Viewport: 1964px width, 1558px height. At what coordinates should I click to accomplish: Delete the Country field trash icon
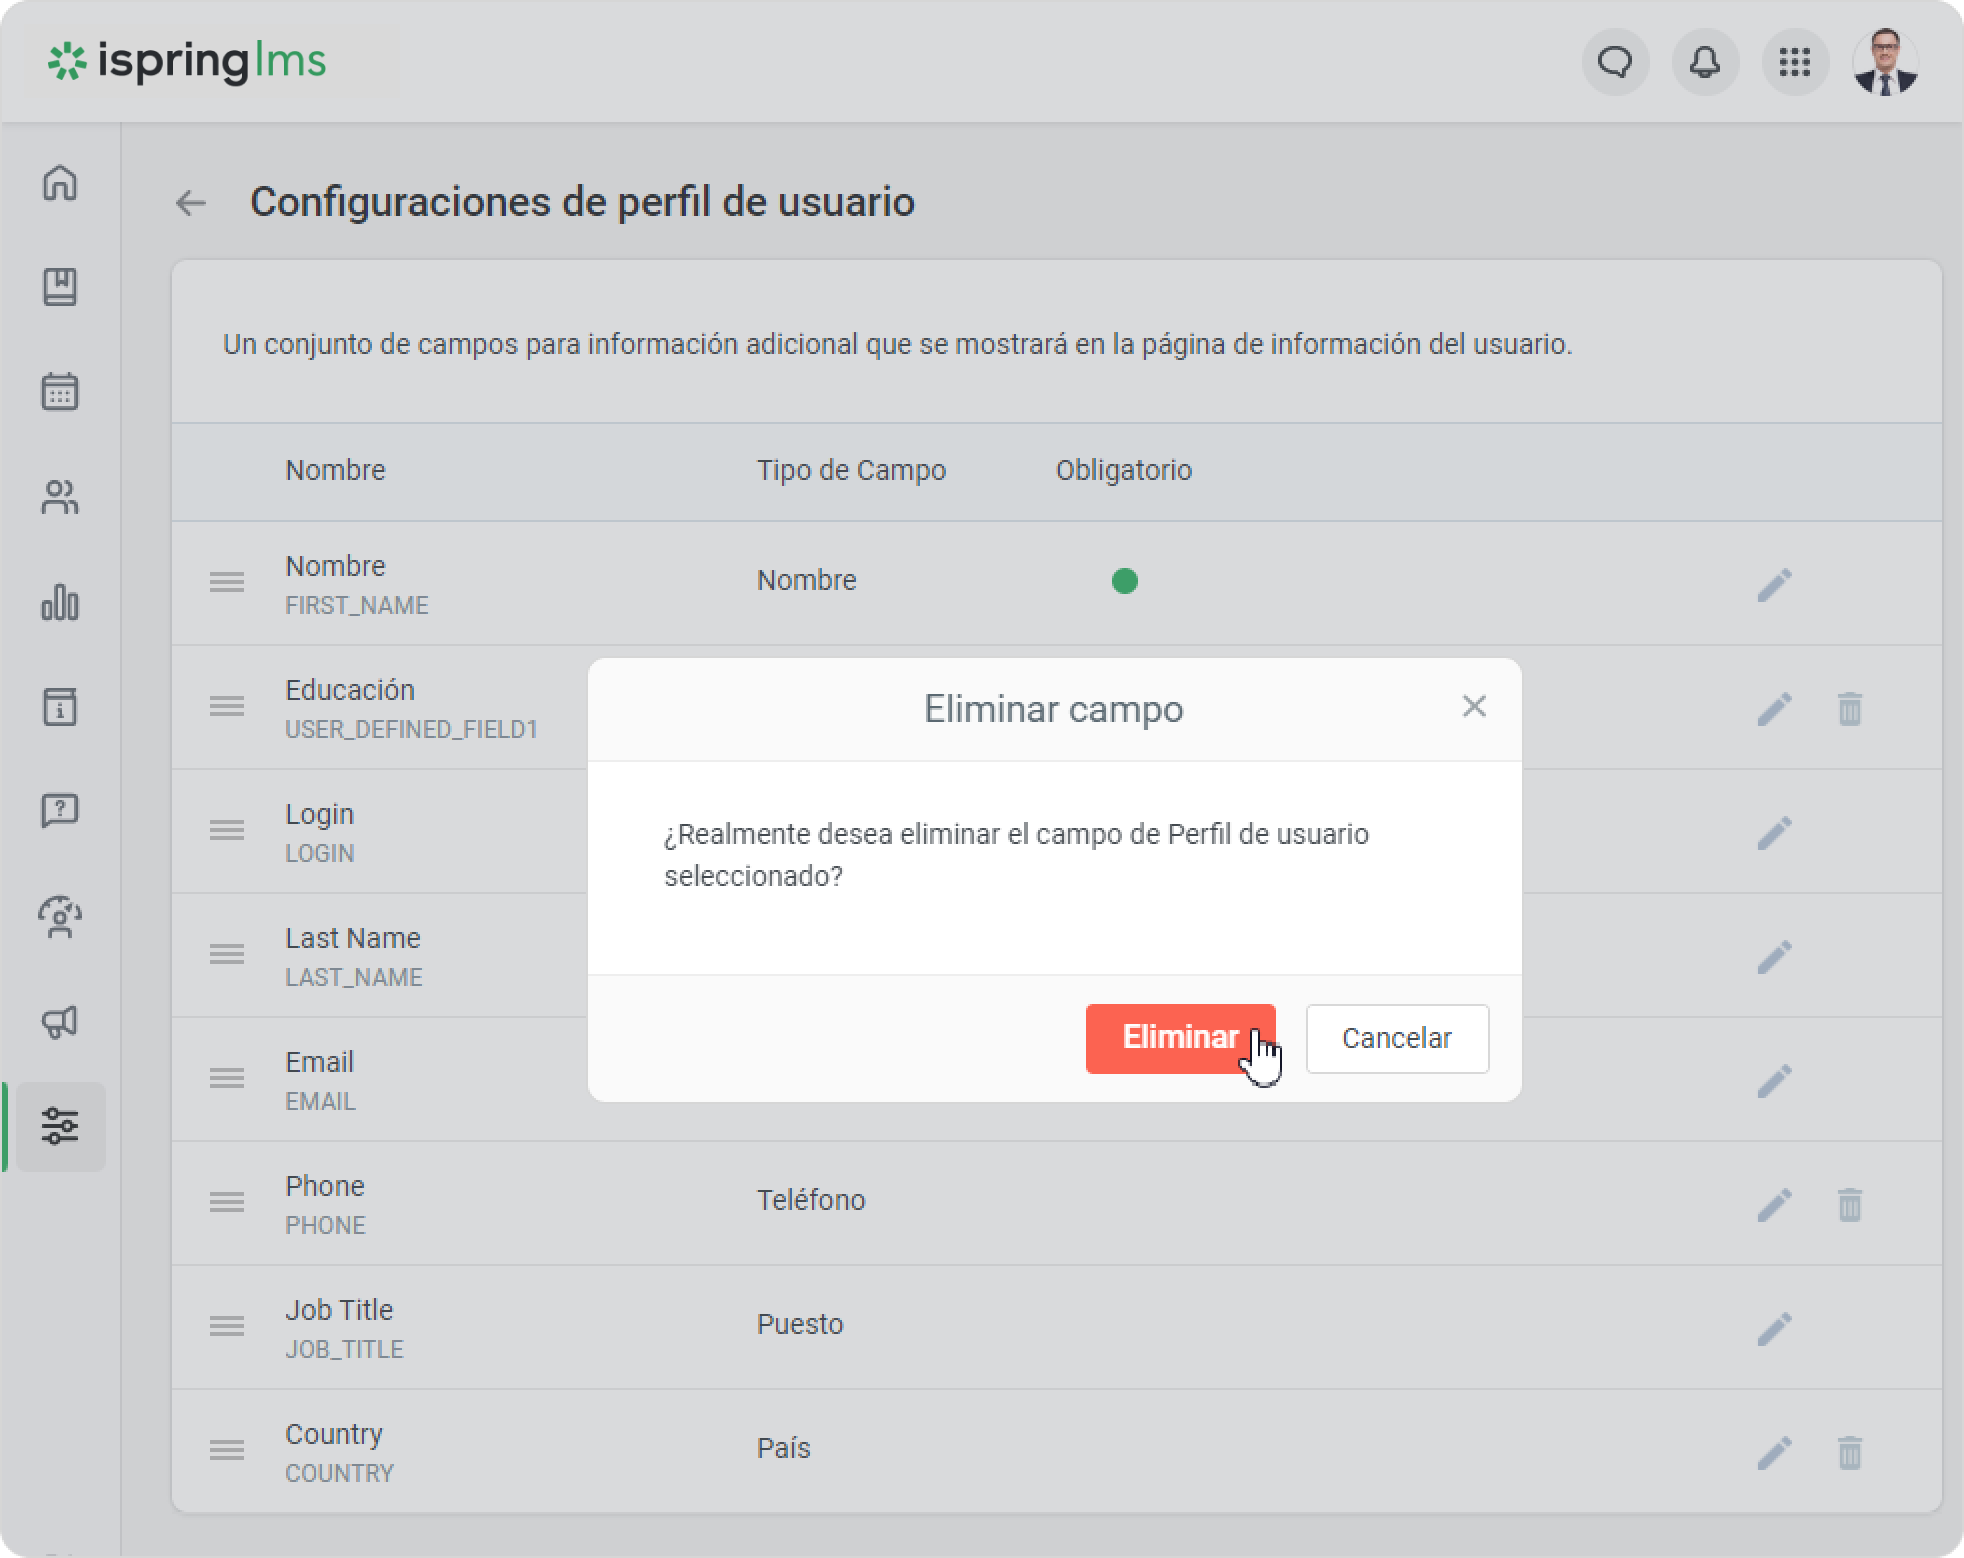1849,1453
